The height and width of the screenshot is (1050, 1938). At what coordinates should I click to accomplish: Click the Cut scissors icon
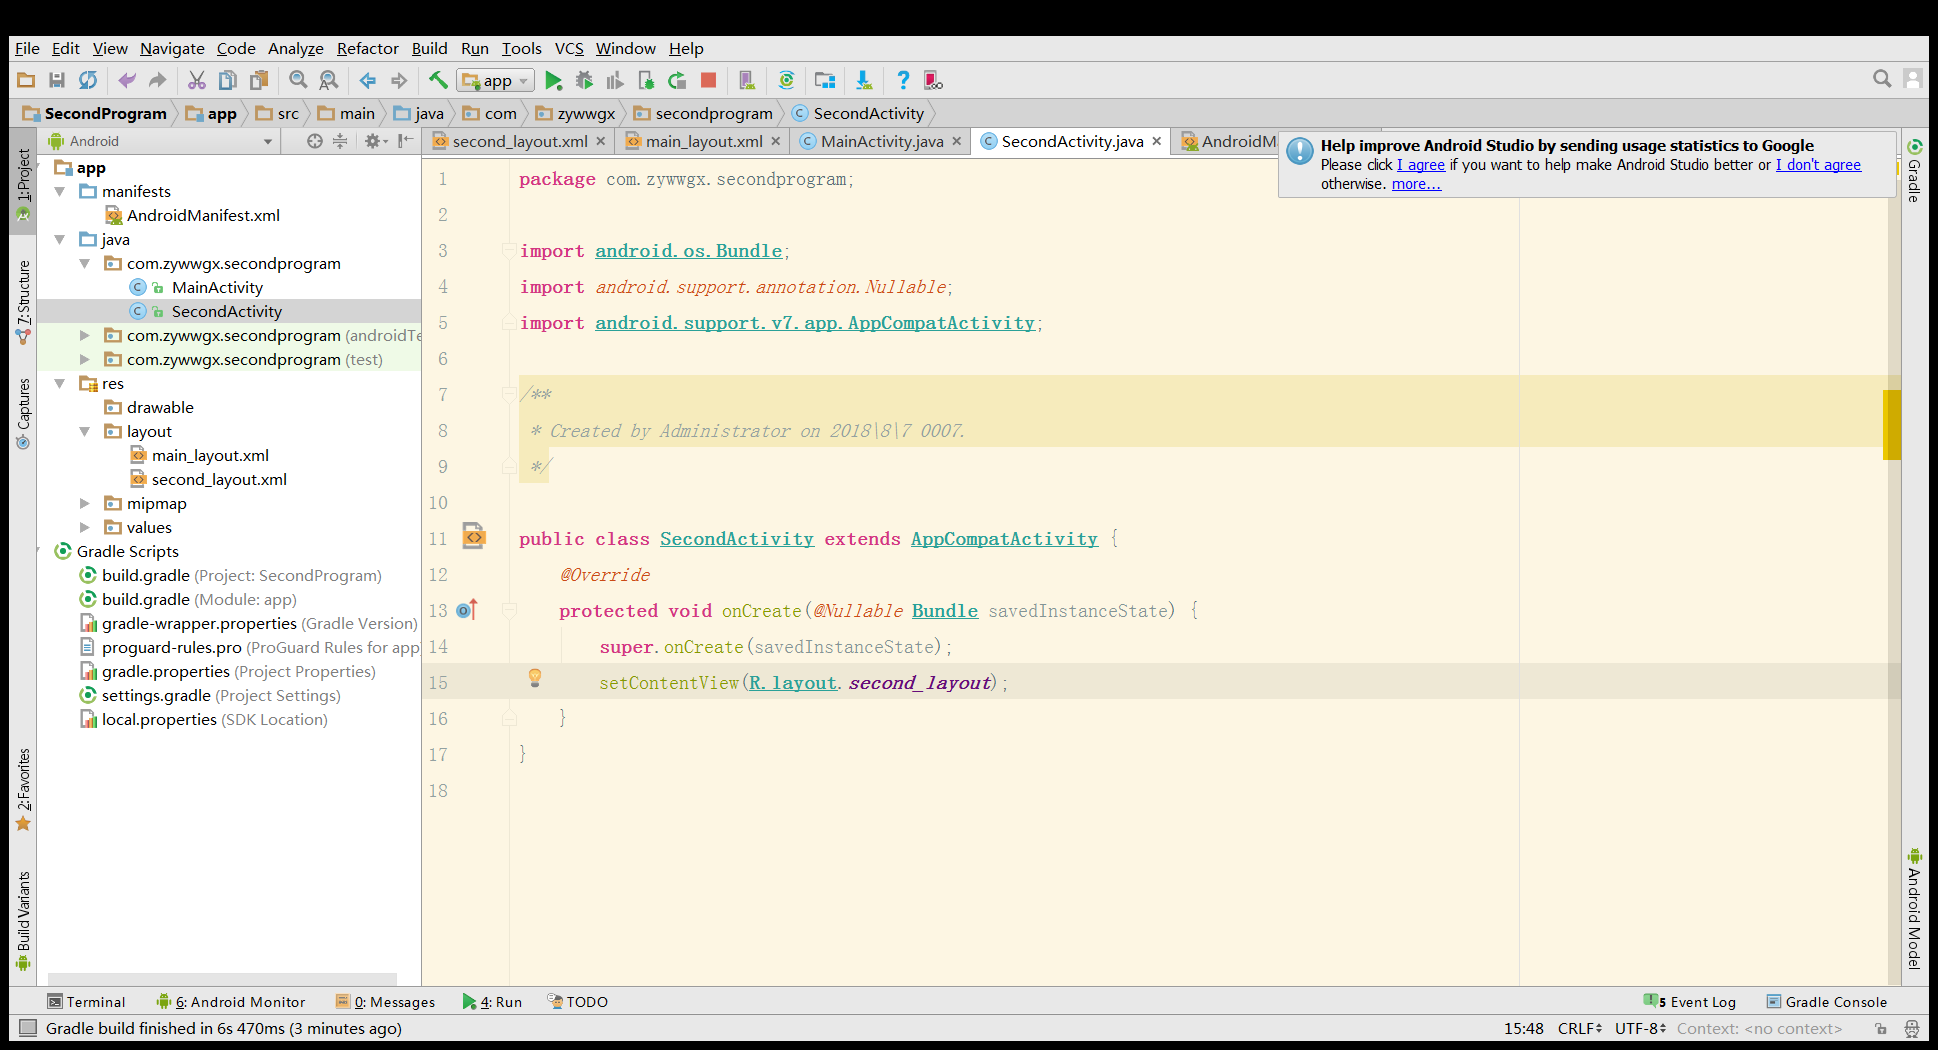pos(197,81)
